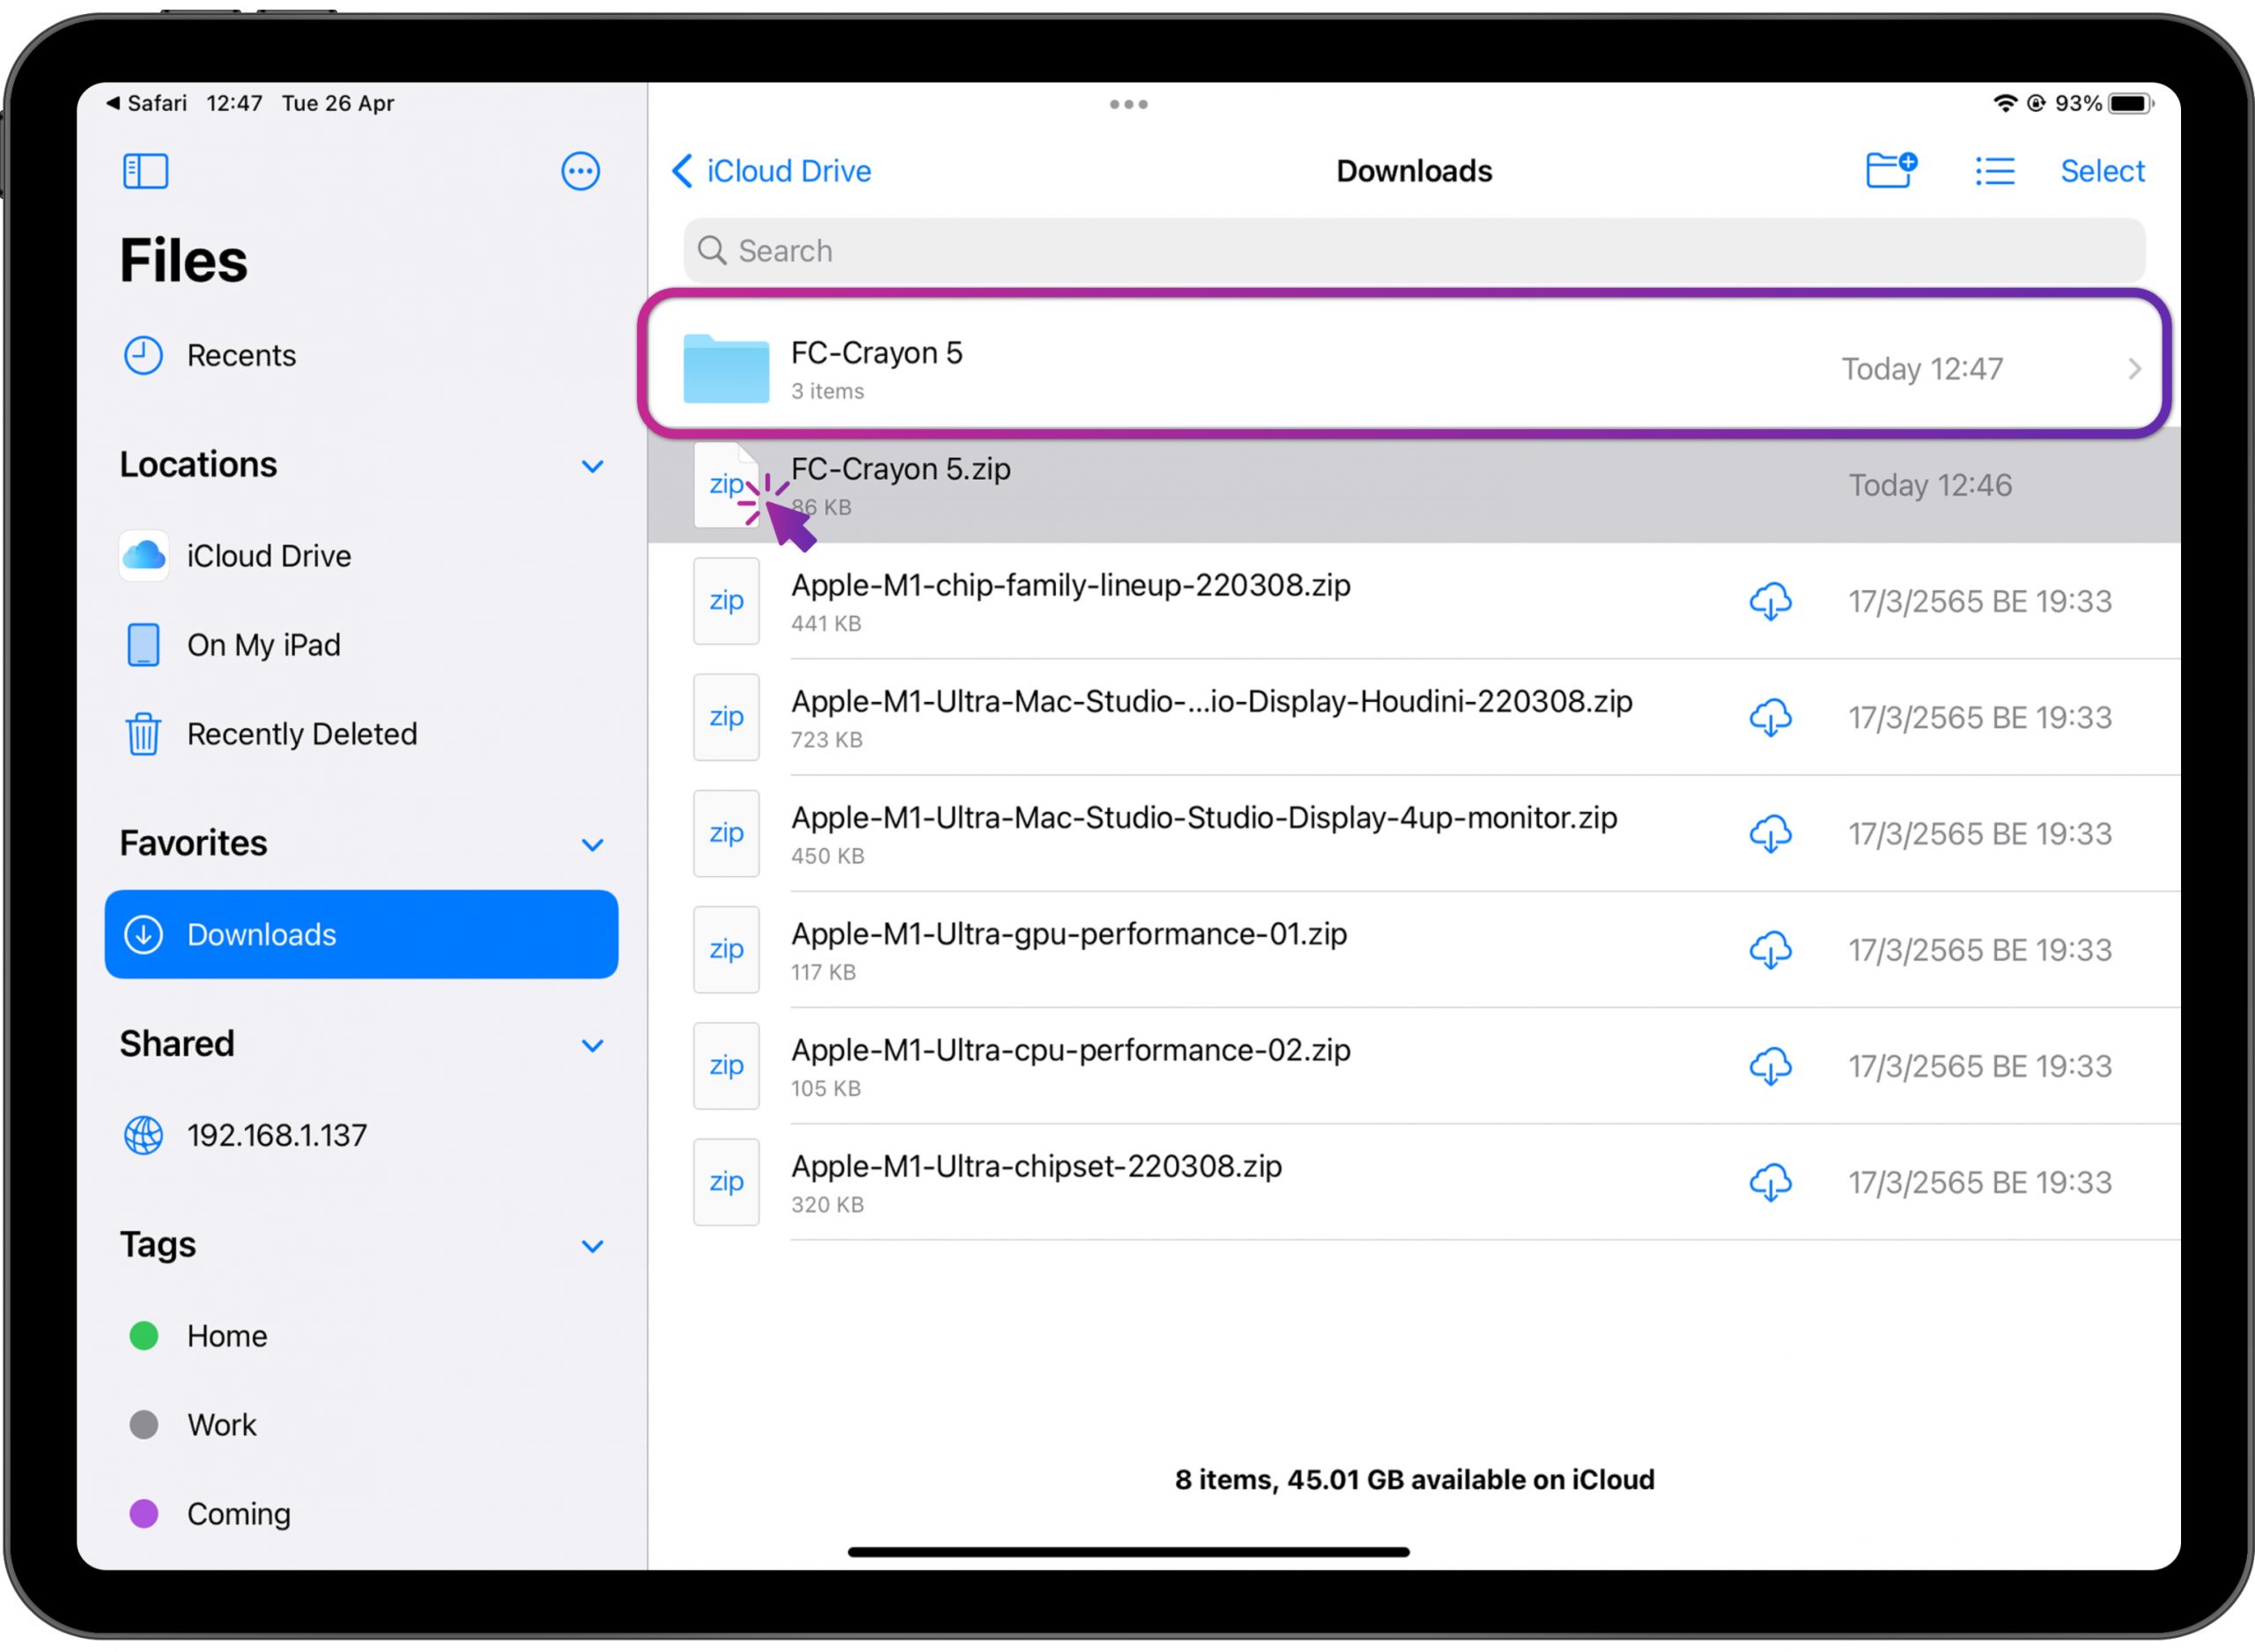Create a new folder with toolbar icon
2255x1652 pixels.
(x=1890, y=170)
